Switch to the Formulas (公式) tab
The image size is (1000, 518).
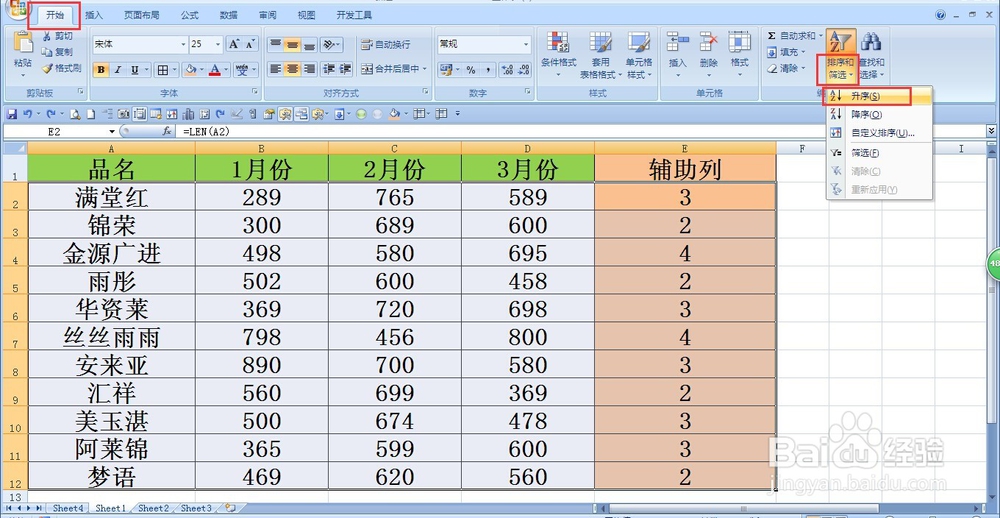pyautogui.click(x=189, y=15)
